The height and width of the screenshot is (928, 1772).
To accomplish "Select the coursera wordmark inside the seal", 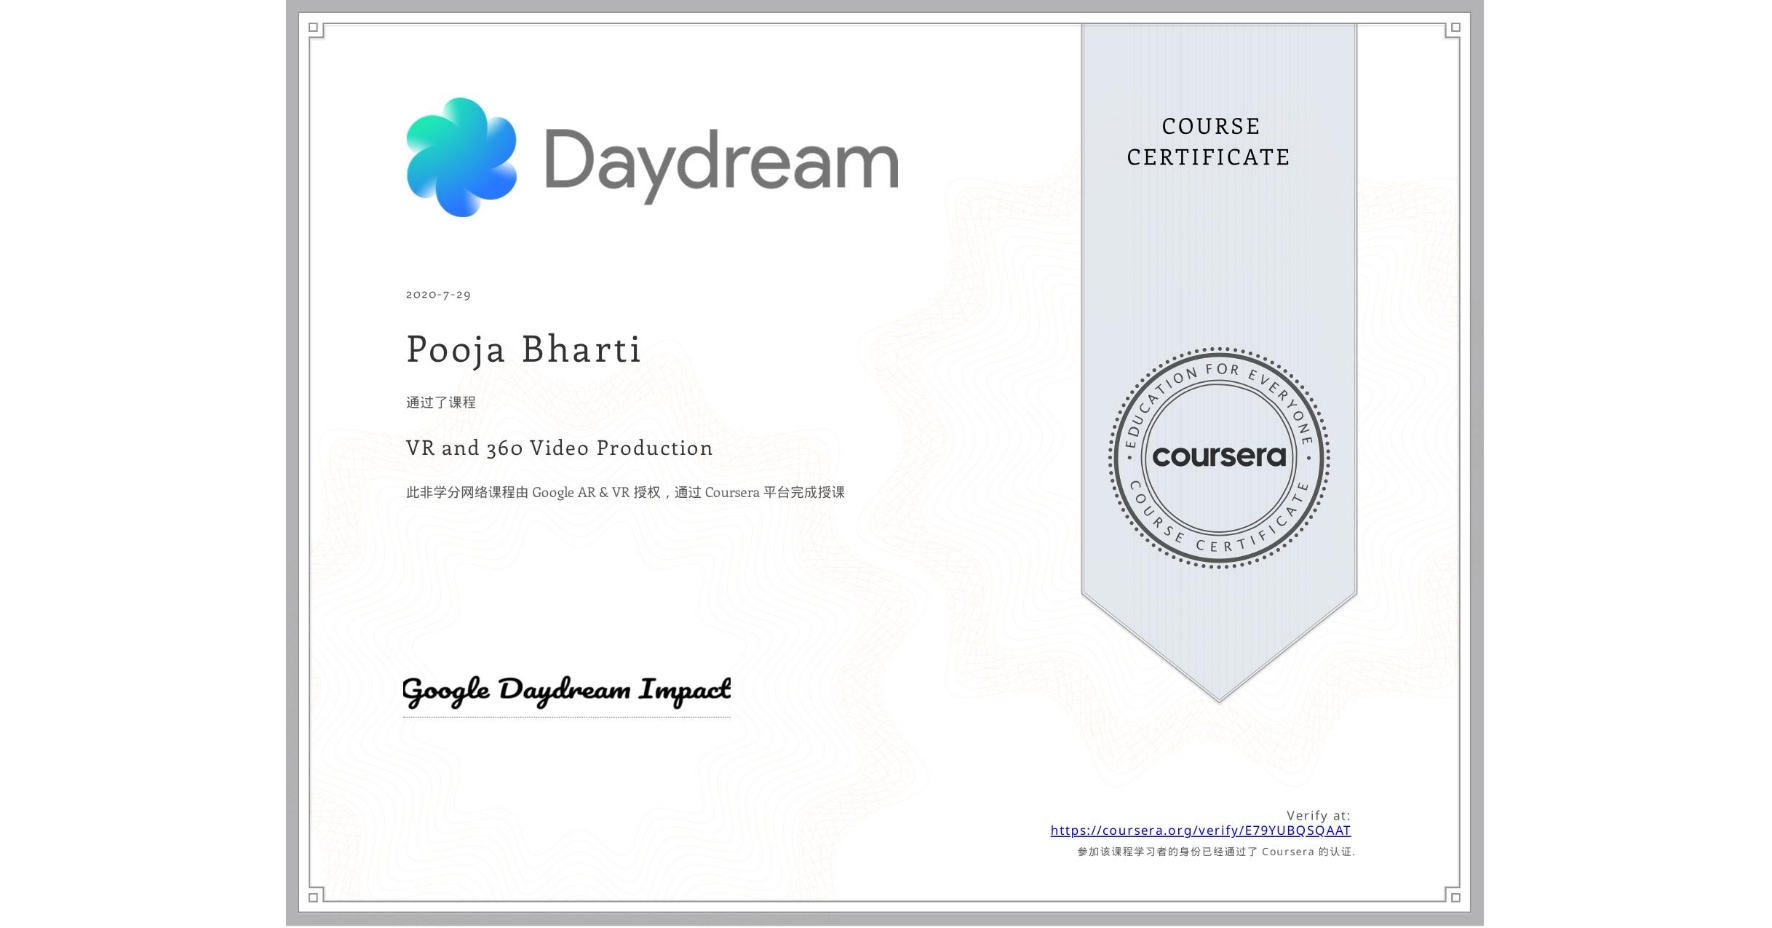I will point(1219,455).
